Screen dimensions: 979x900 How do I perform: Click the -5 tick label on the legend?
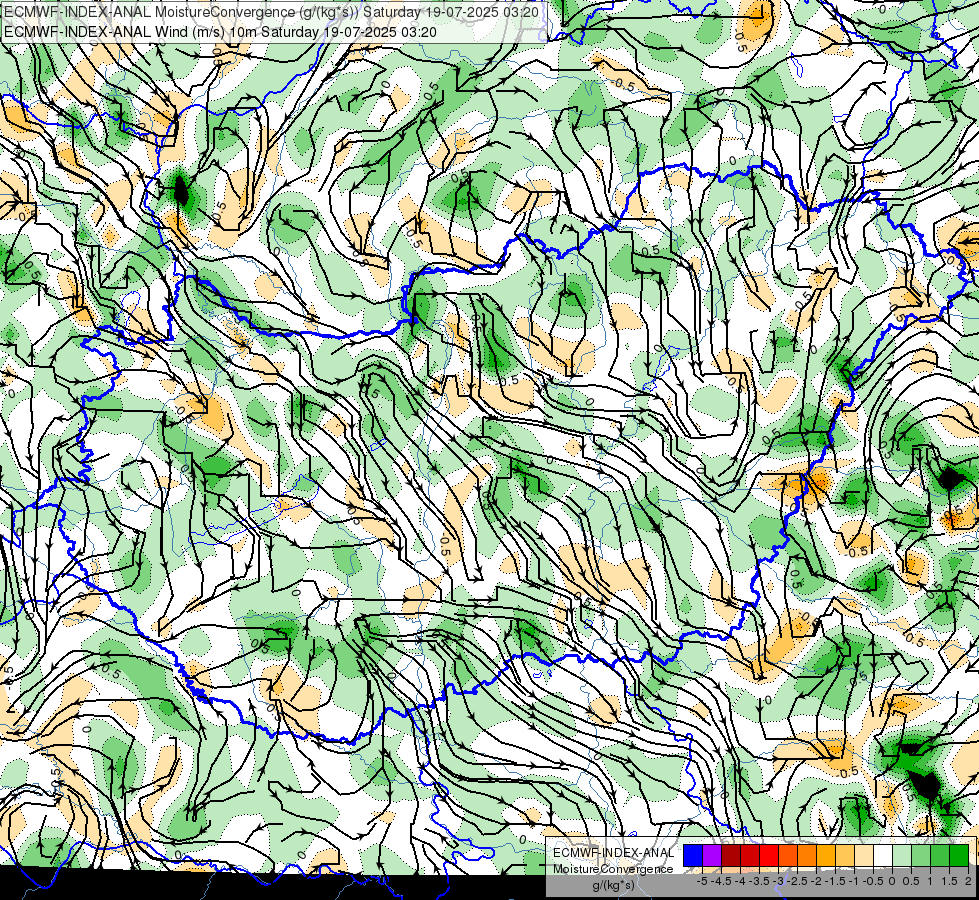point(701,881)
